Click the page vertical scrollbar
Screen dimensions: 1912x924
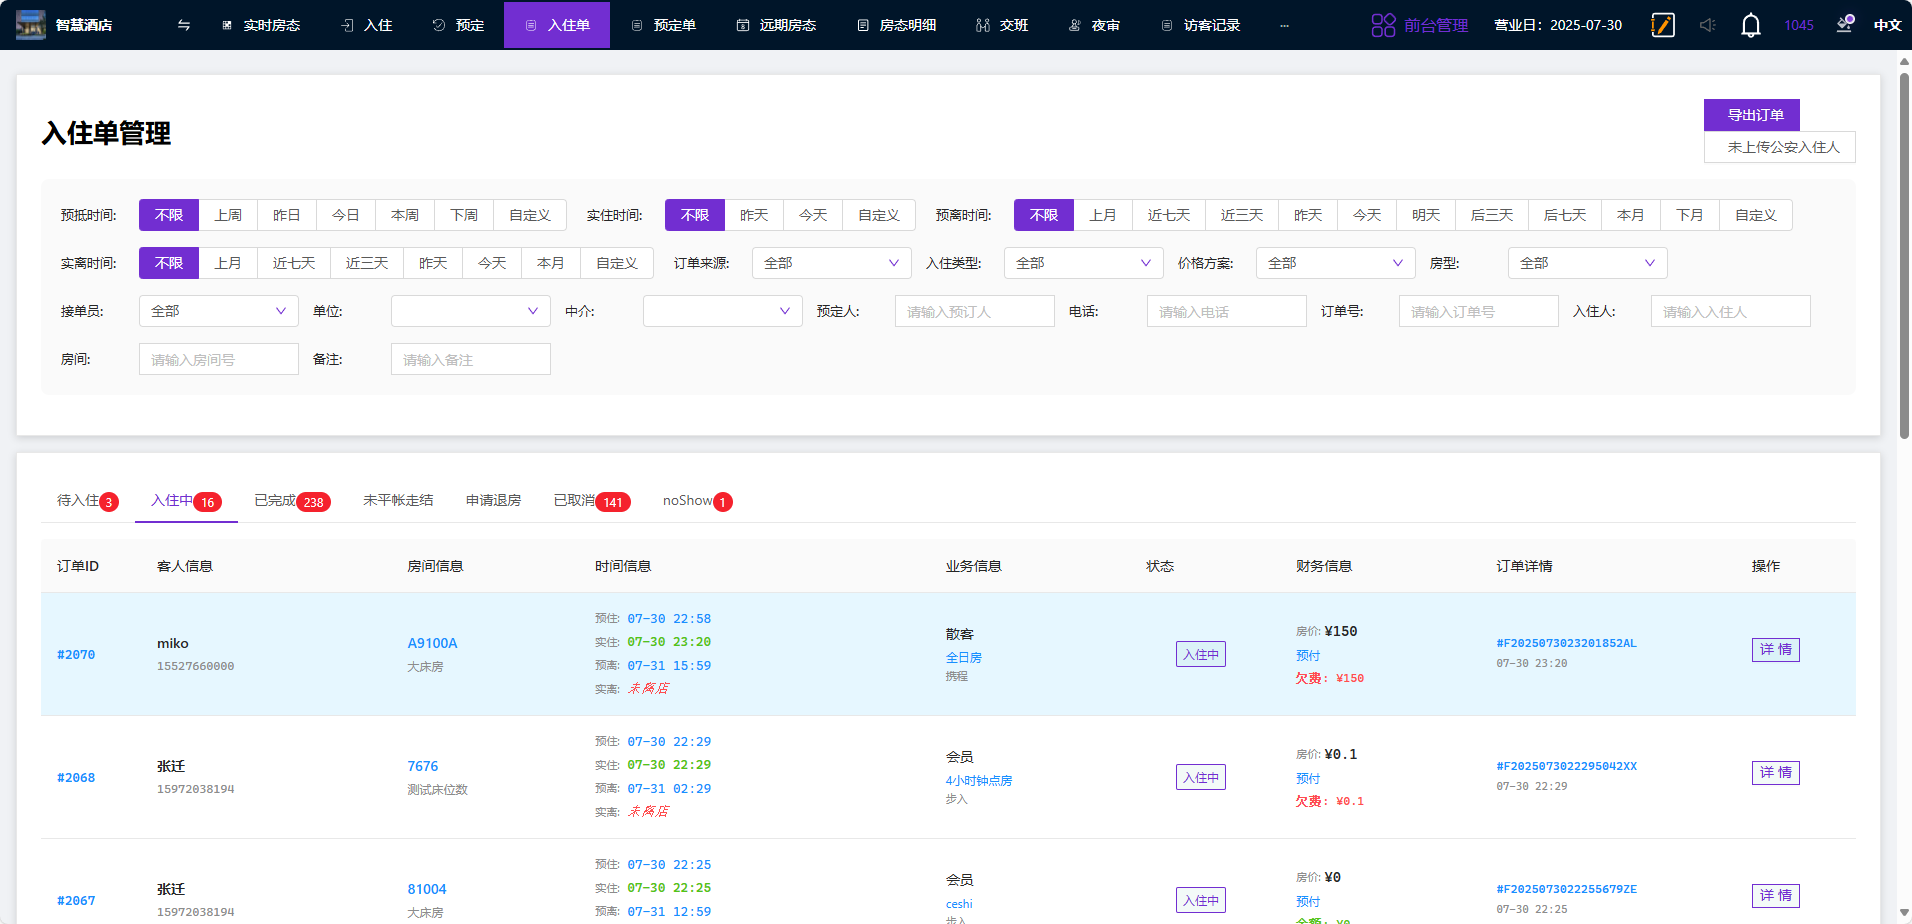(1904, 255)
